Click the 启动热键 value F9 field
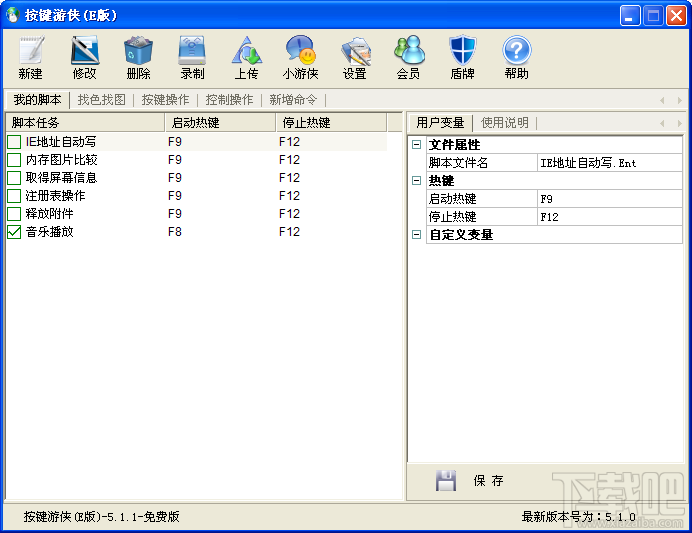This screenshot has height=533, width=692. point(610,199)
